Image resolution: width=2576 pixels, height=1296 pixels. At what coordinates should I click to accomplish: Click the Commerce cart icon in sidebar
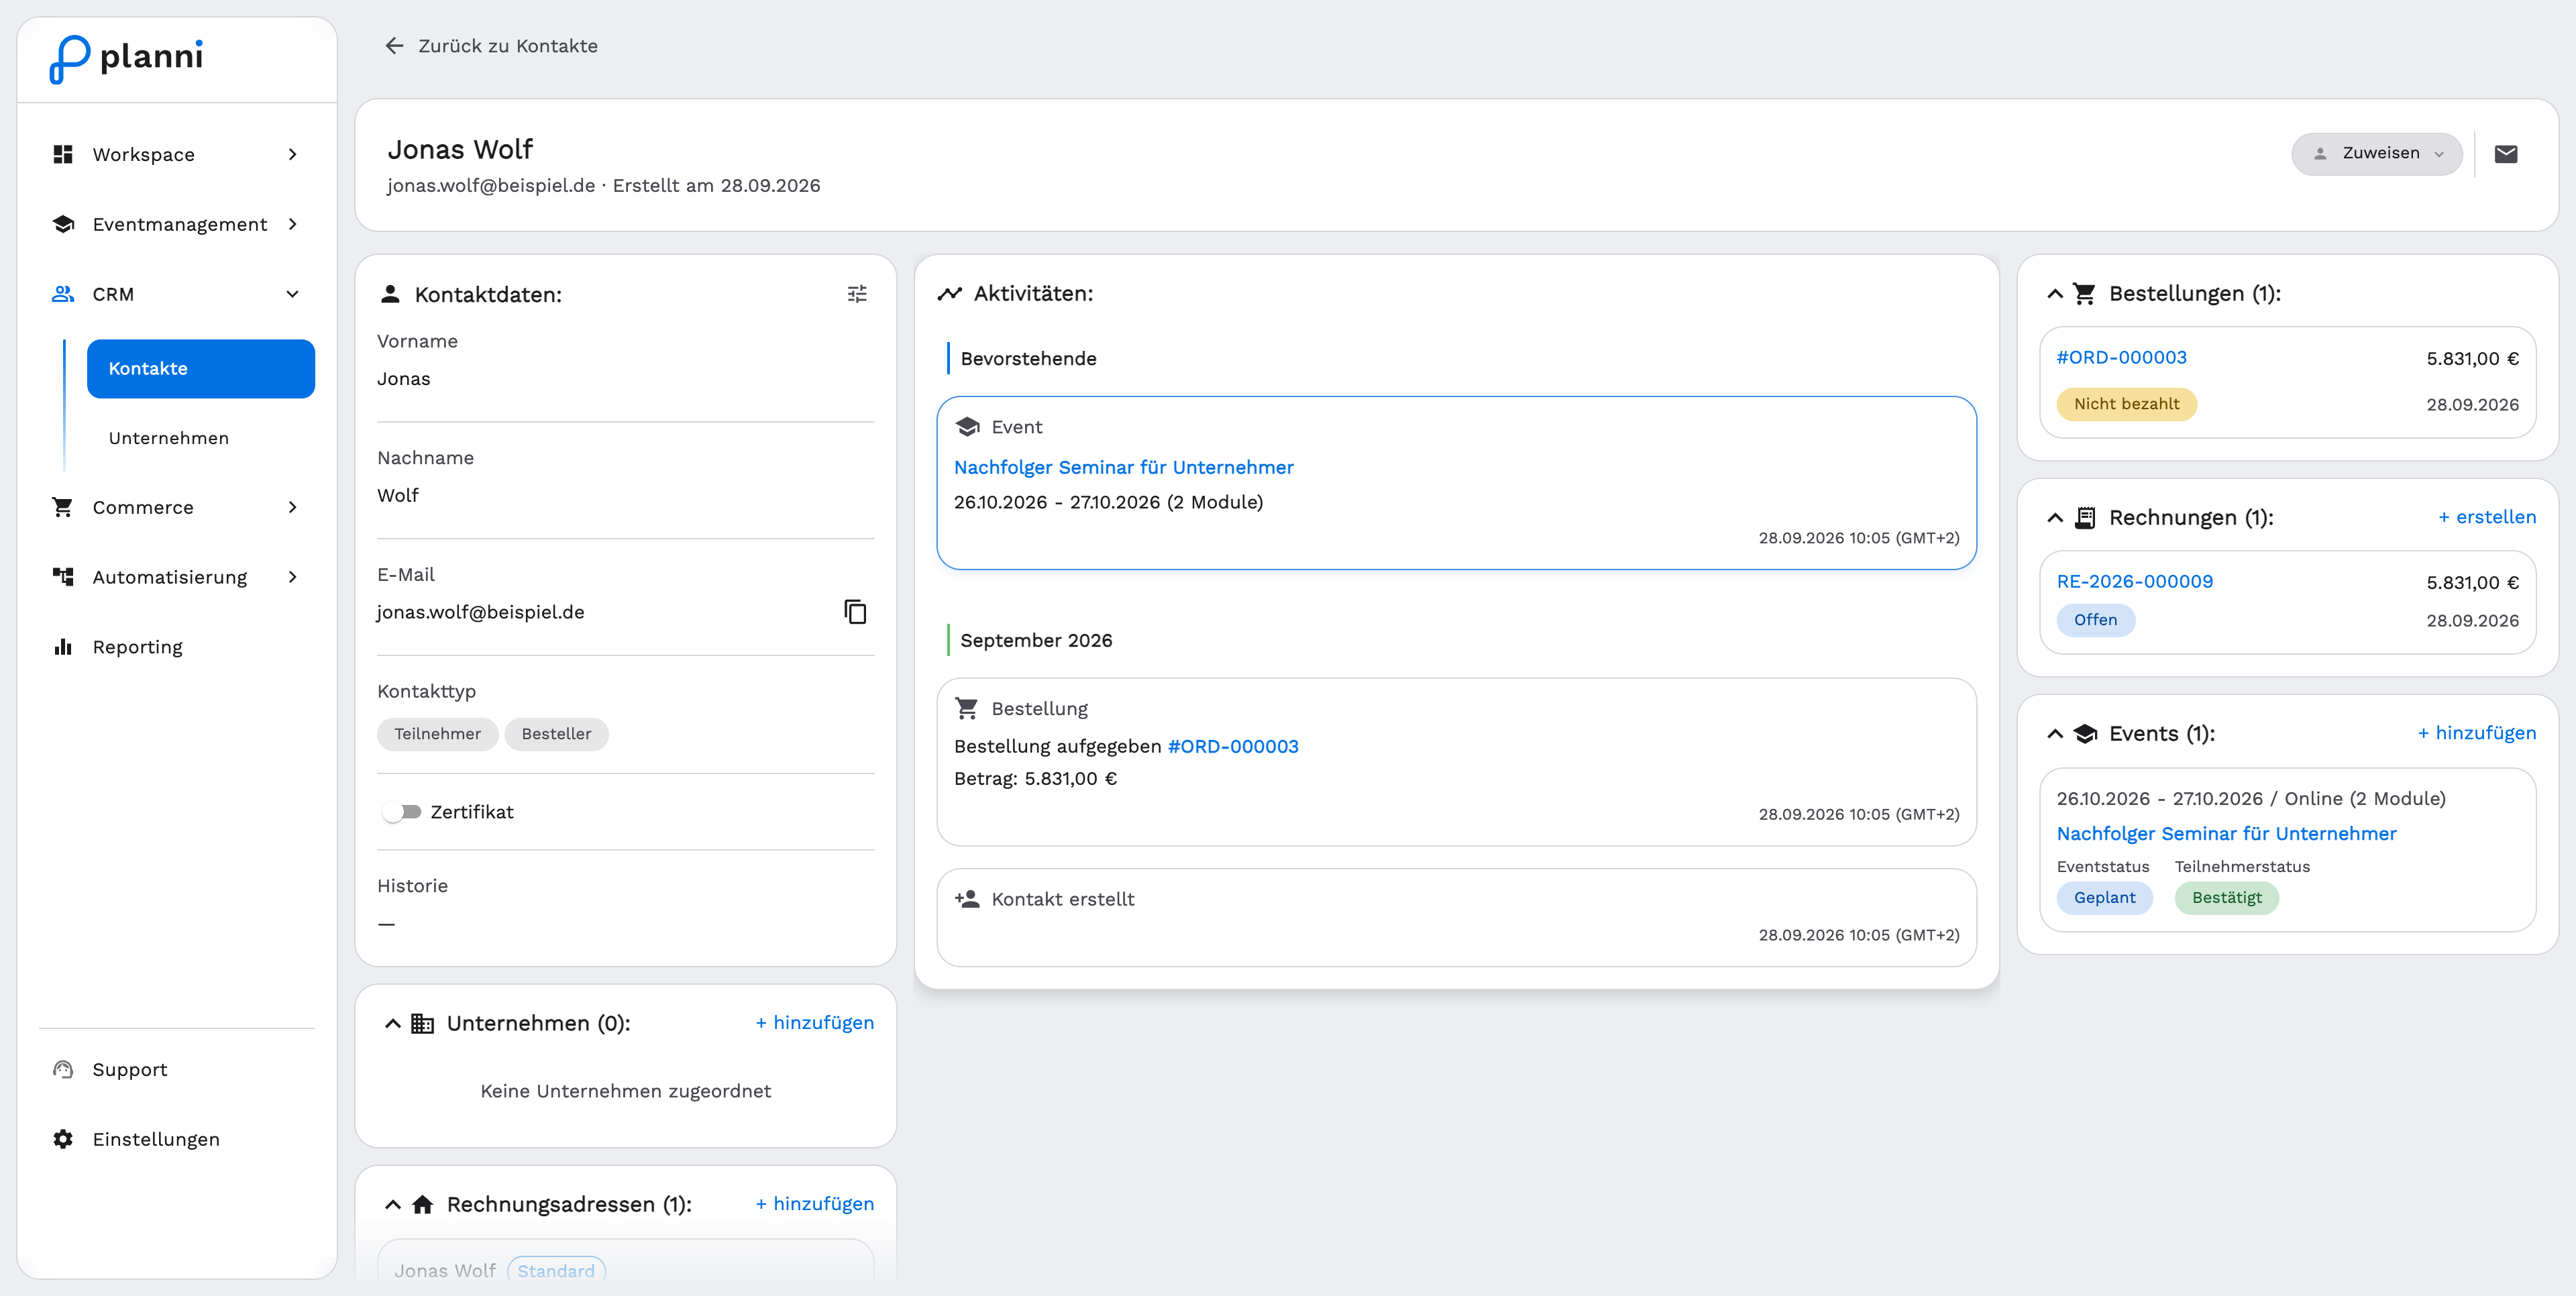[63, 507]
